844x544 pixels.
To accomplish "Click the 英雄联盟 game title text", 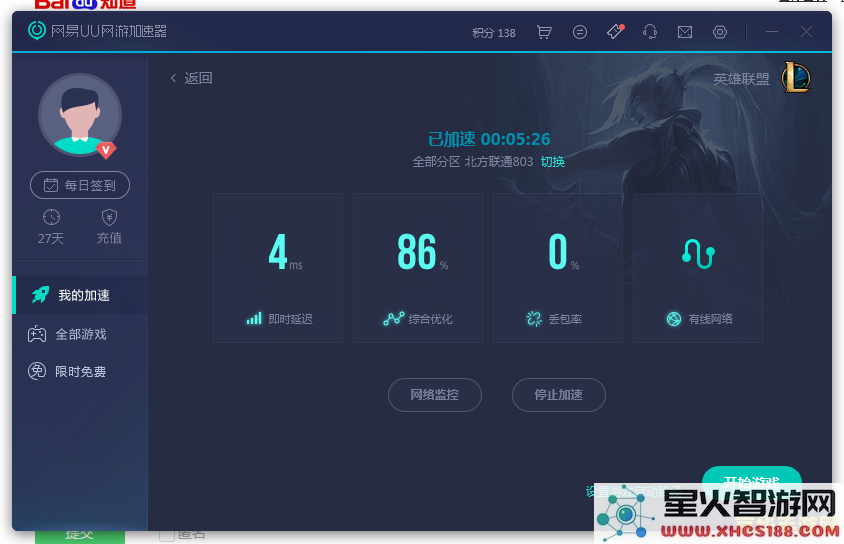I will click(741, 79).
